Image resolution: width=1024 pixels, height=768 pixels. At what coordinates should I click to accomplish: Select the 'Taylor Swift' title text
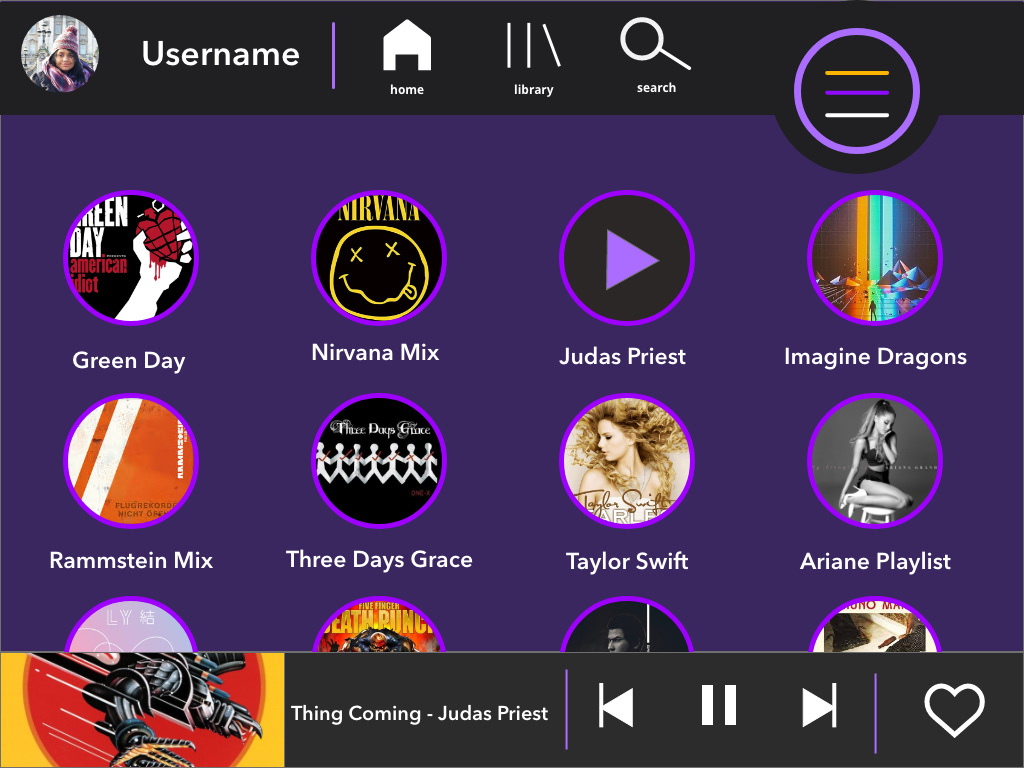(x=627, y=562)
